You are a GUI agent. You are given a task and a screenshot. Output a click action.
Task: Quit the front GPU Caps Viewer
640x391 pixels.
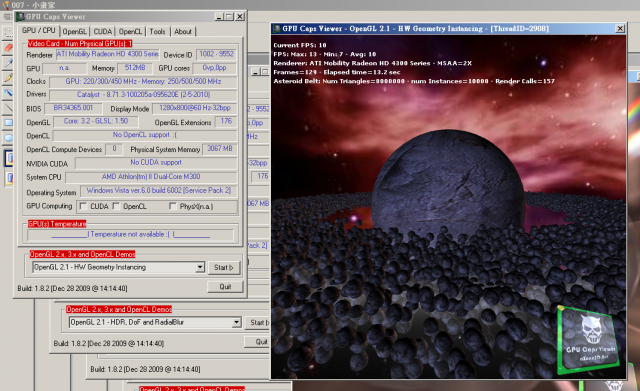(x=225, y=287)
